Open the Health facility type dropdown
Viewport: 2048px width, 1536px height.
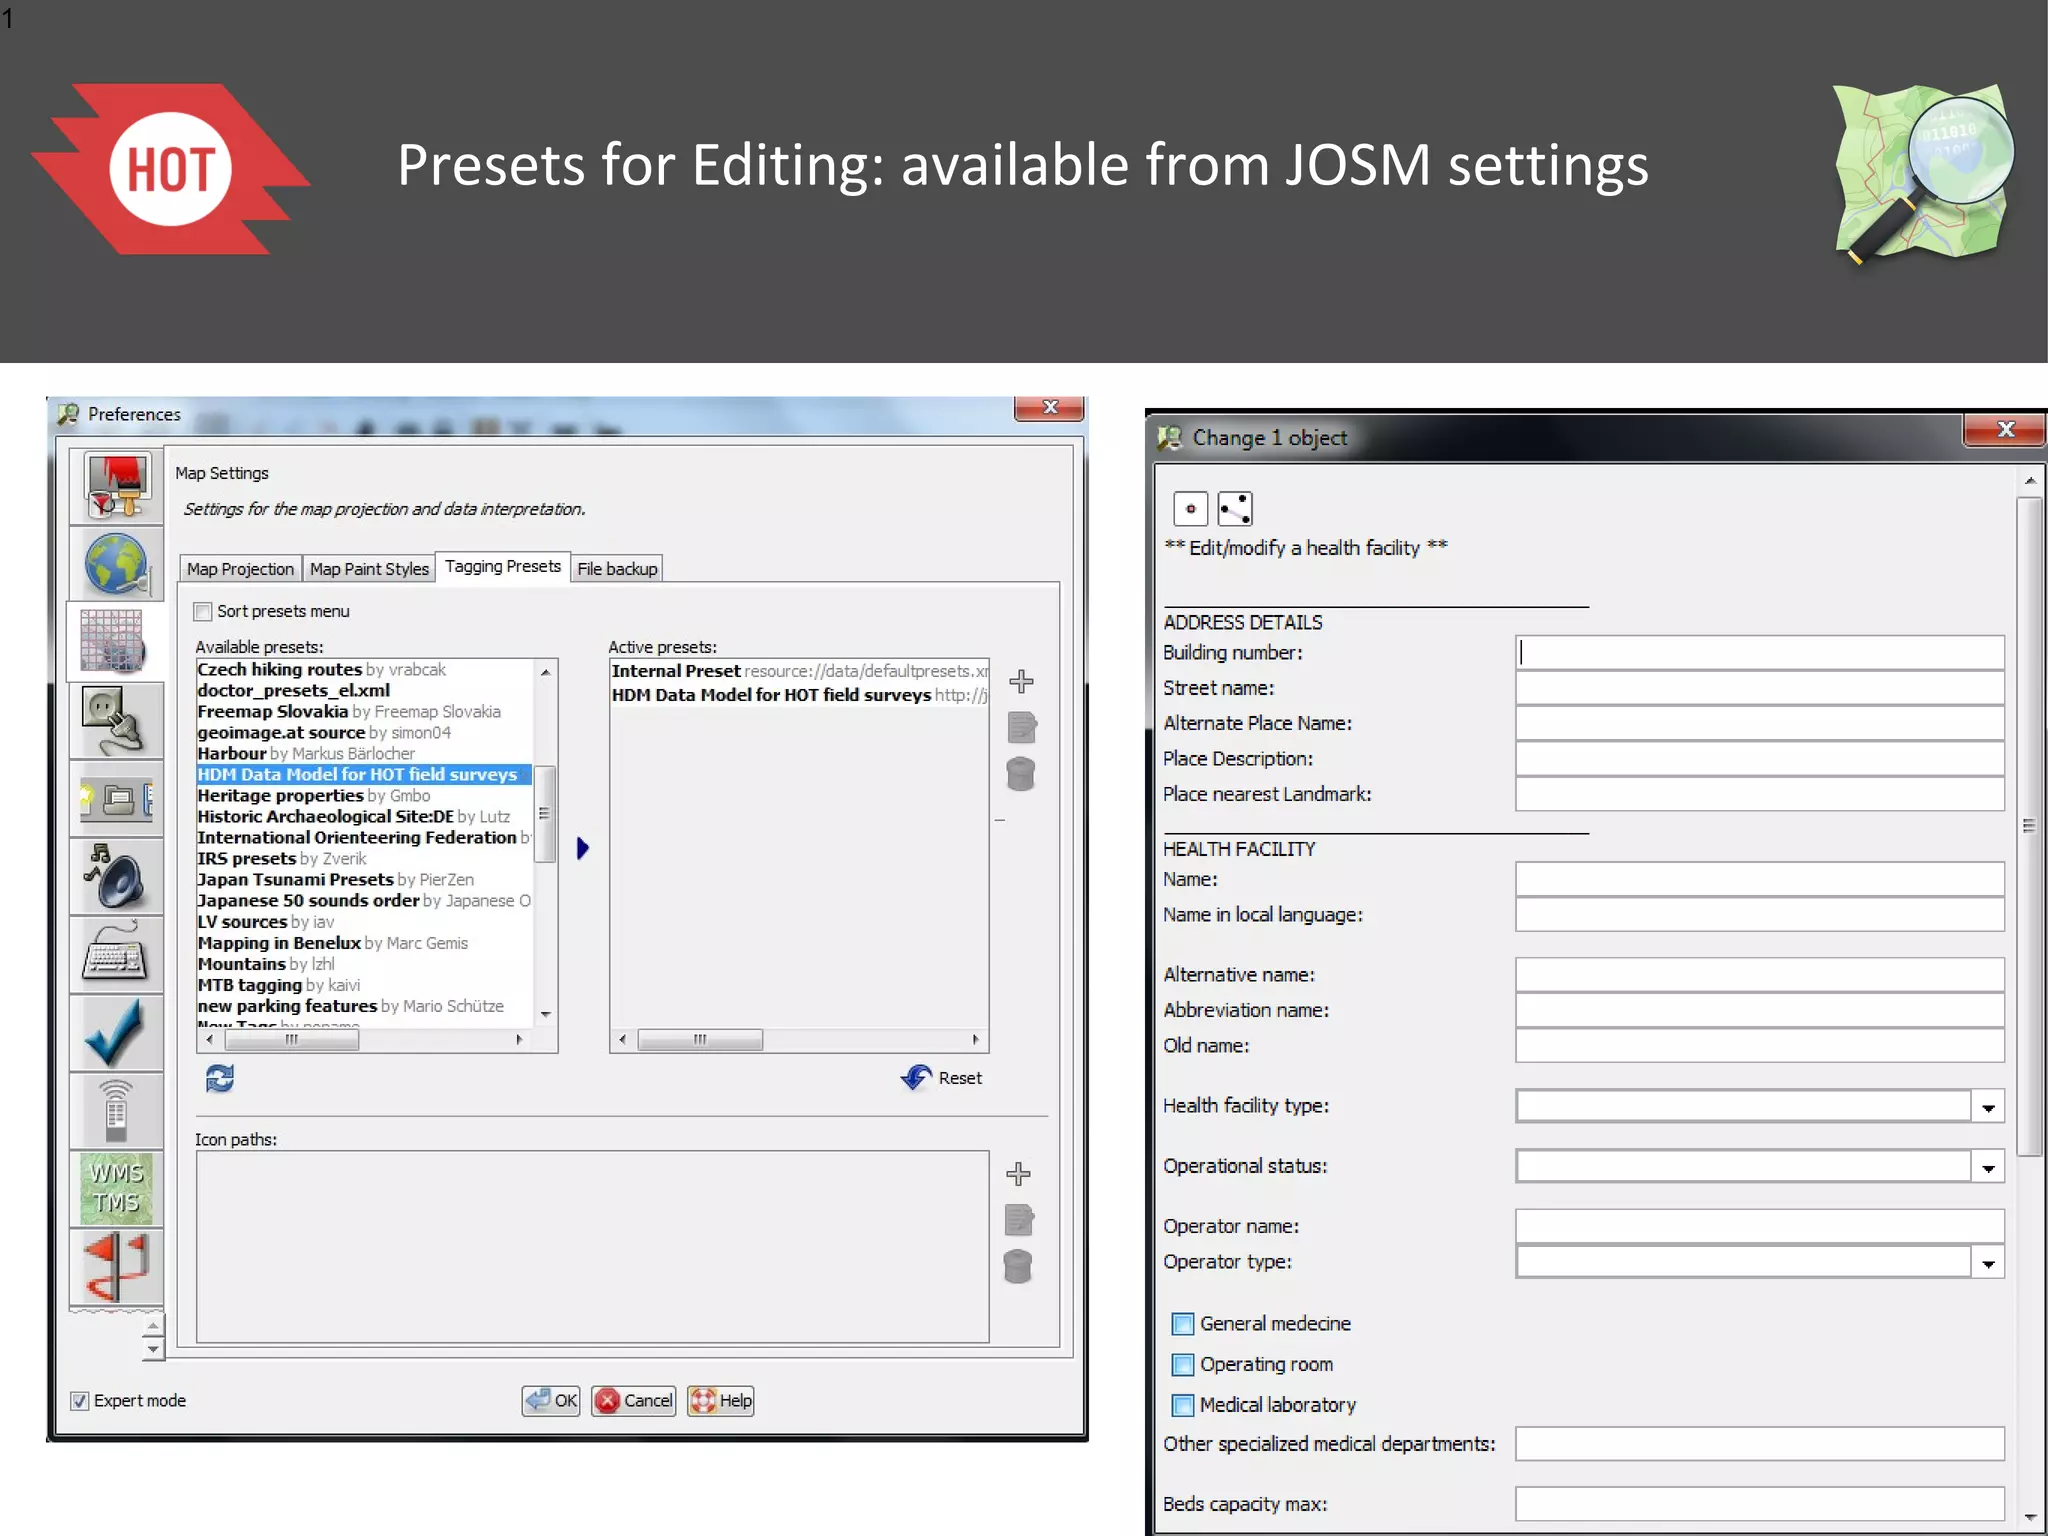pyautogui.click(x=1988, y=1107)
